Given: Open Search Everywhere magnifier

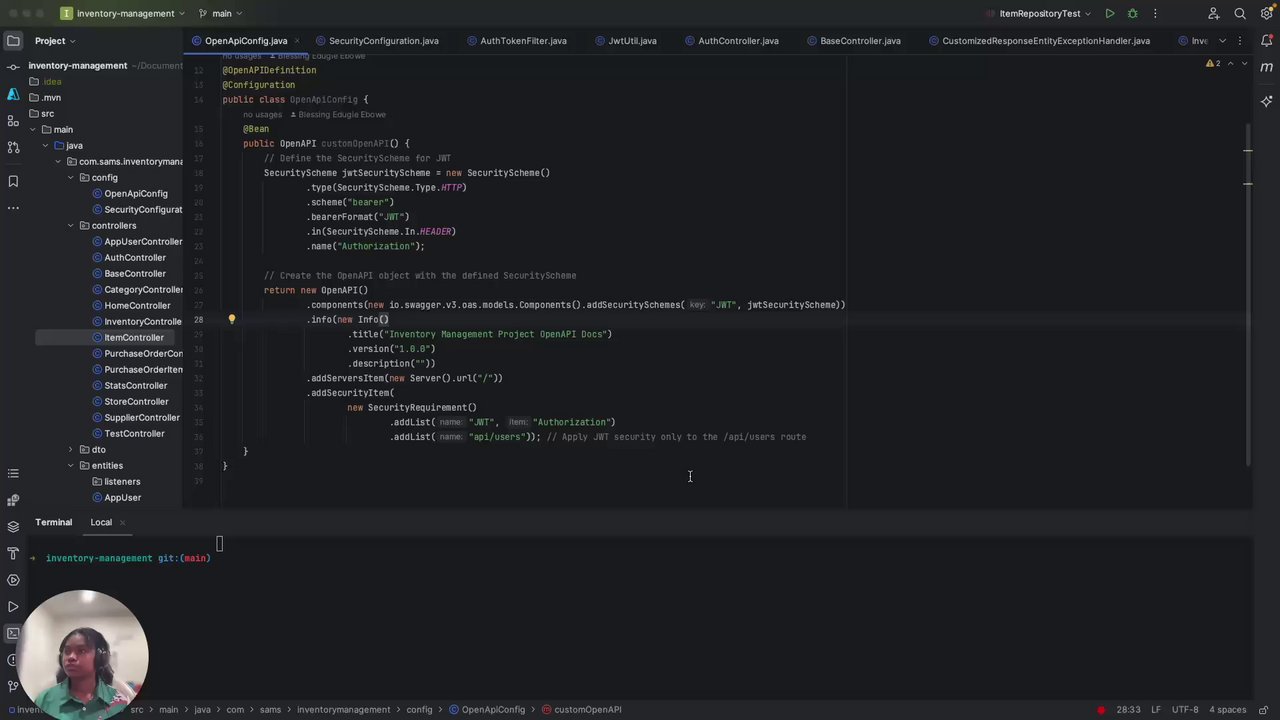Looking at the screenshot, I should 1240,14.
